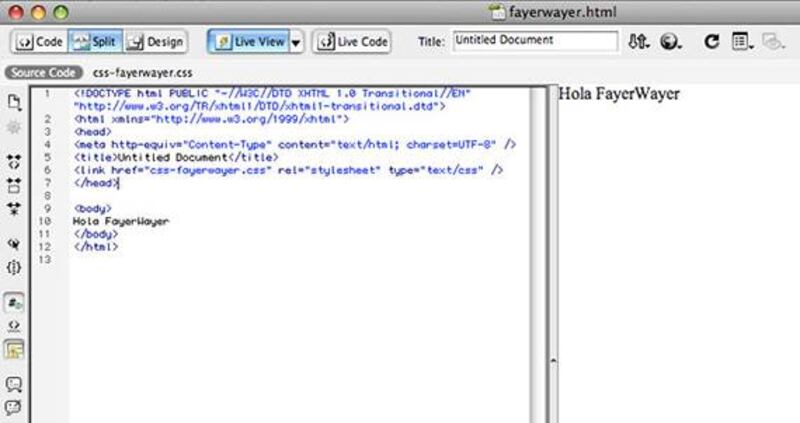The image size is (800, 423).
Task: Click the Collapse Selection icon
Action: point(14,185)
